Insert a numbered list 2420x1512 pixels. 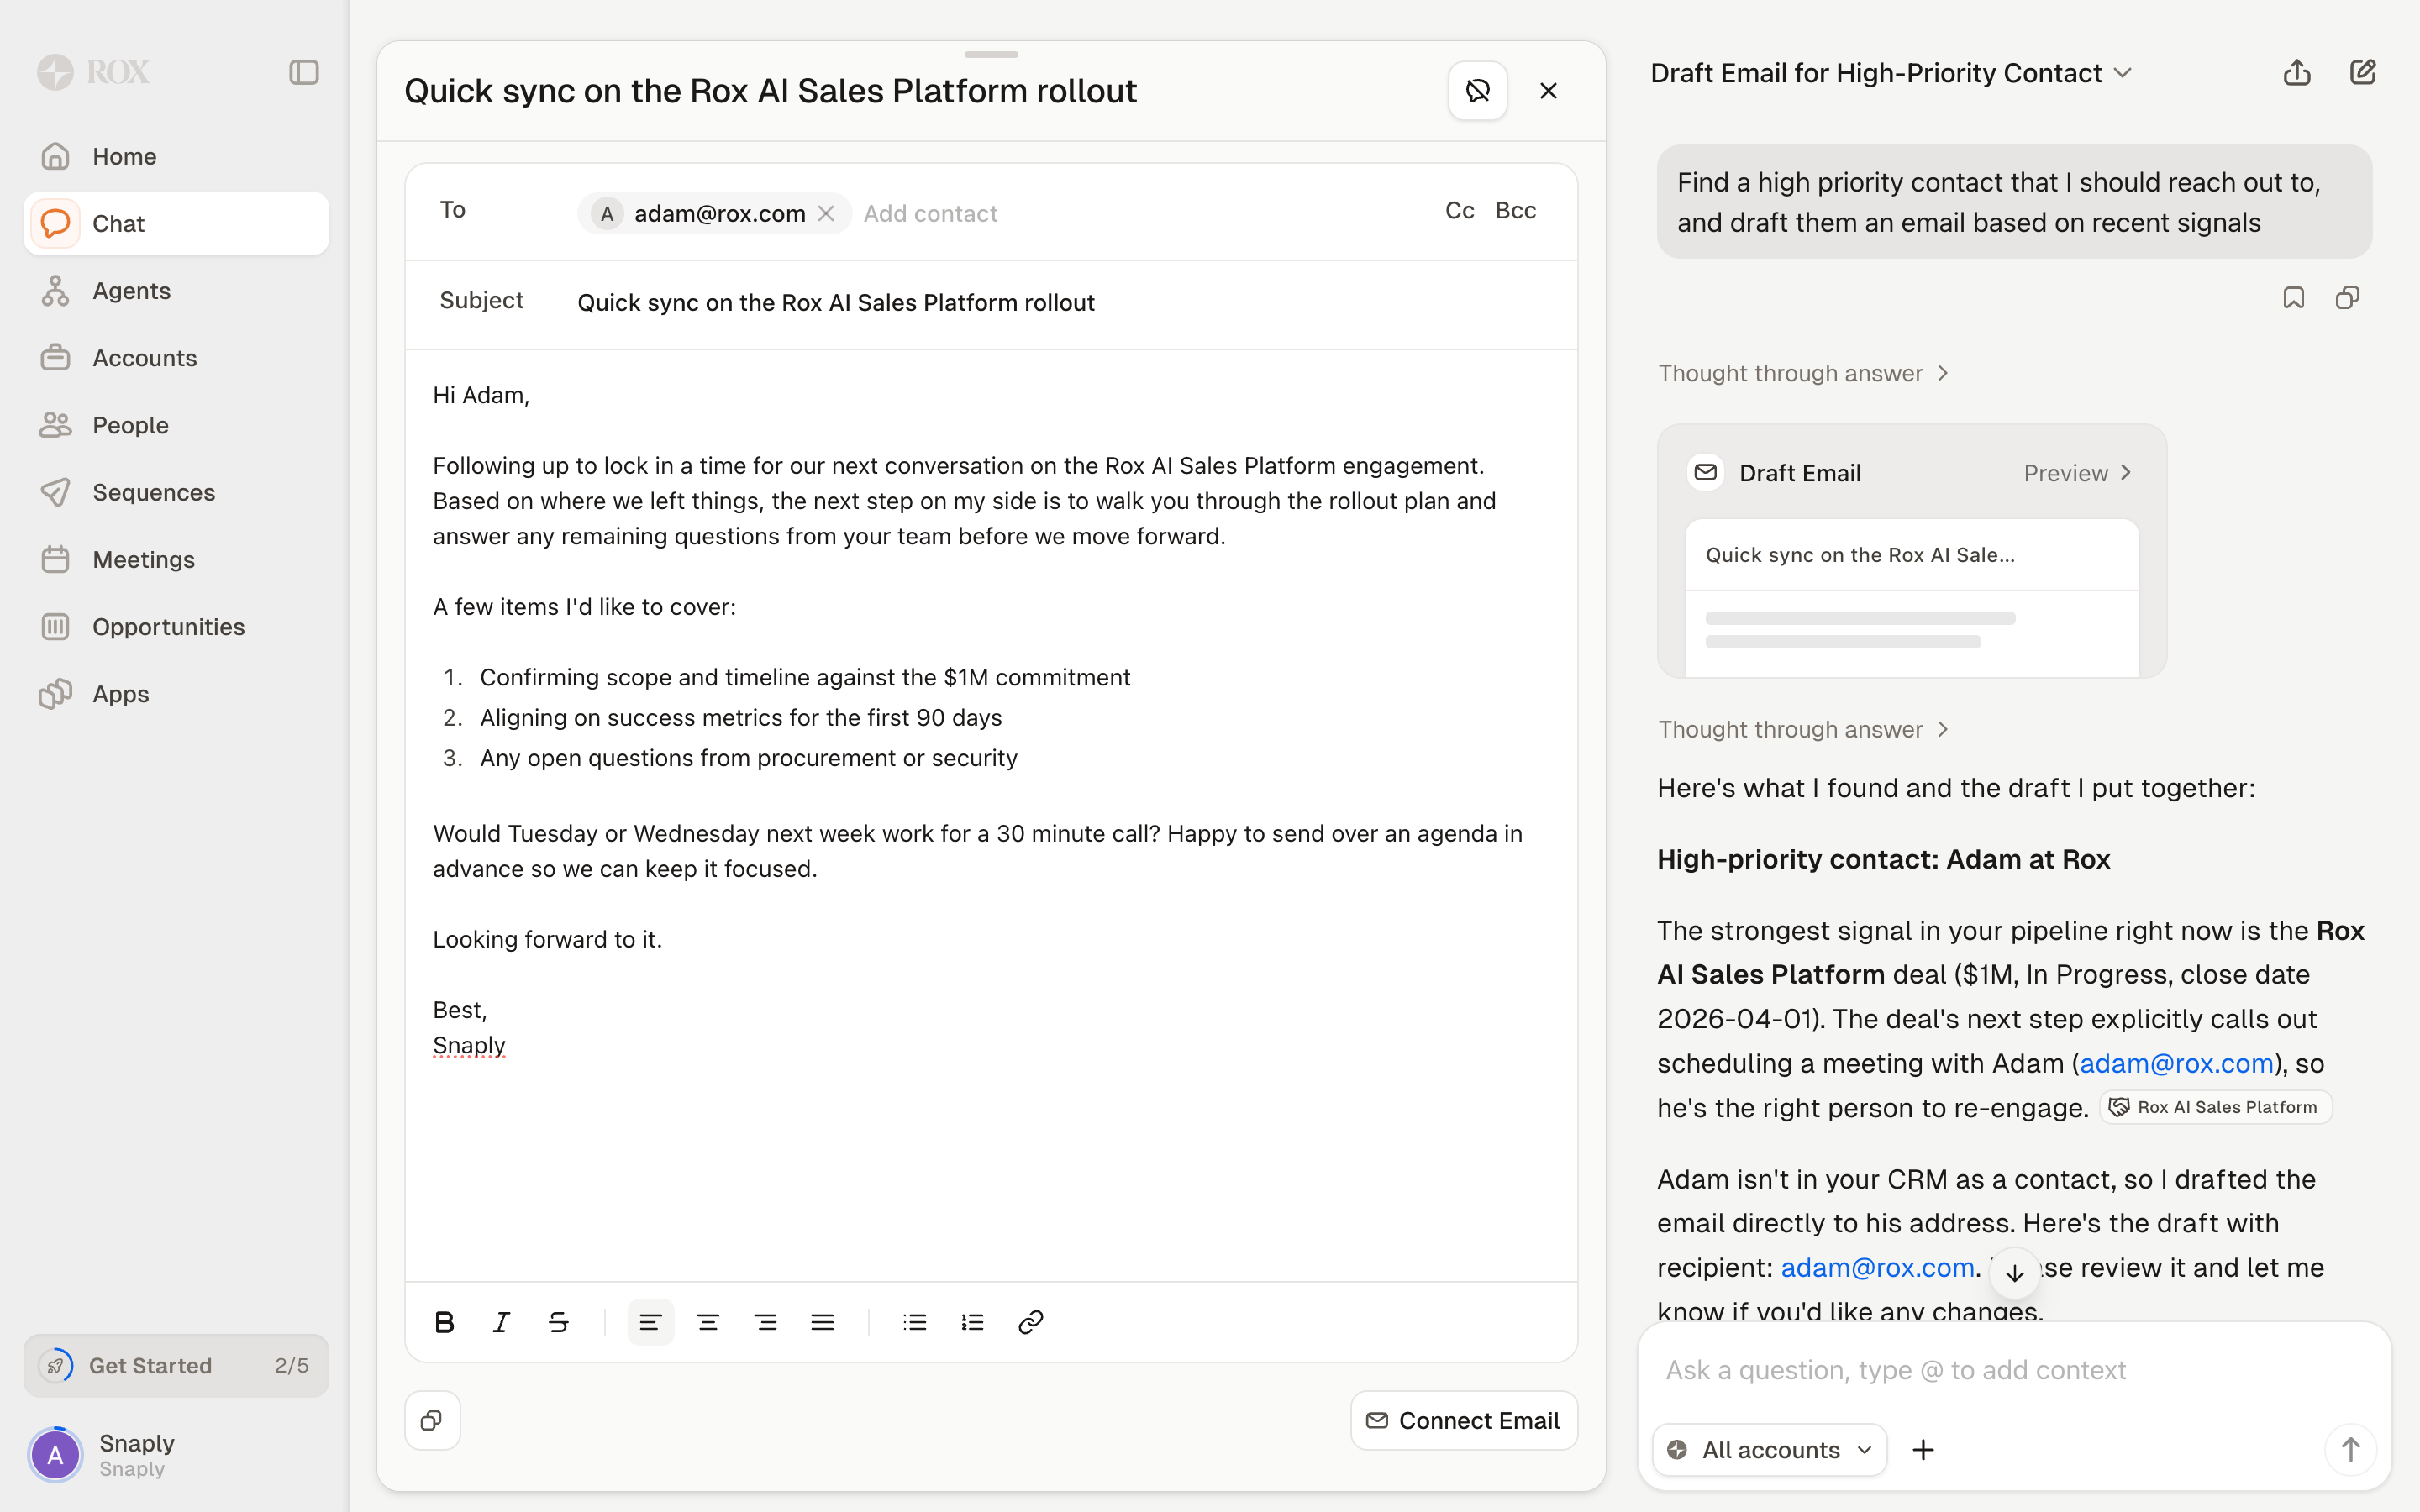(973, 1322)
